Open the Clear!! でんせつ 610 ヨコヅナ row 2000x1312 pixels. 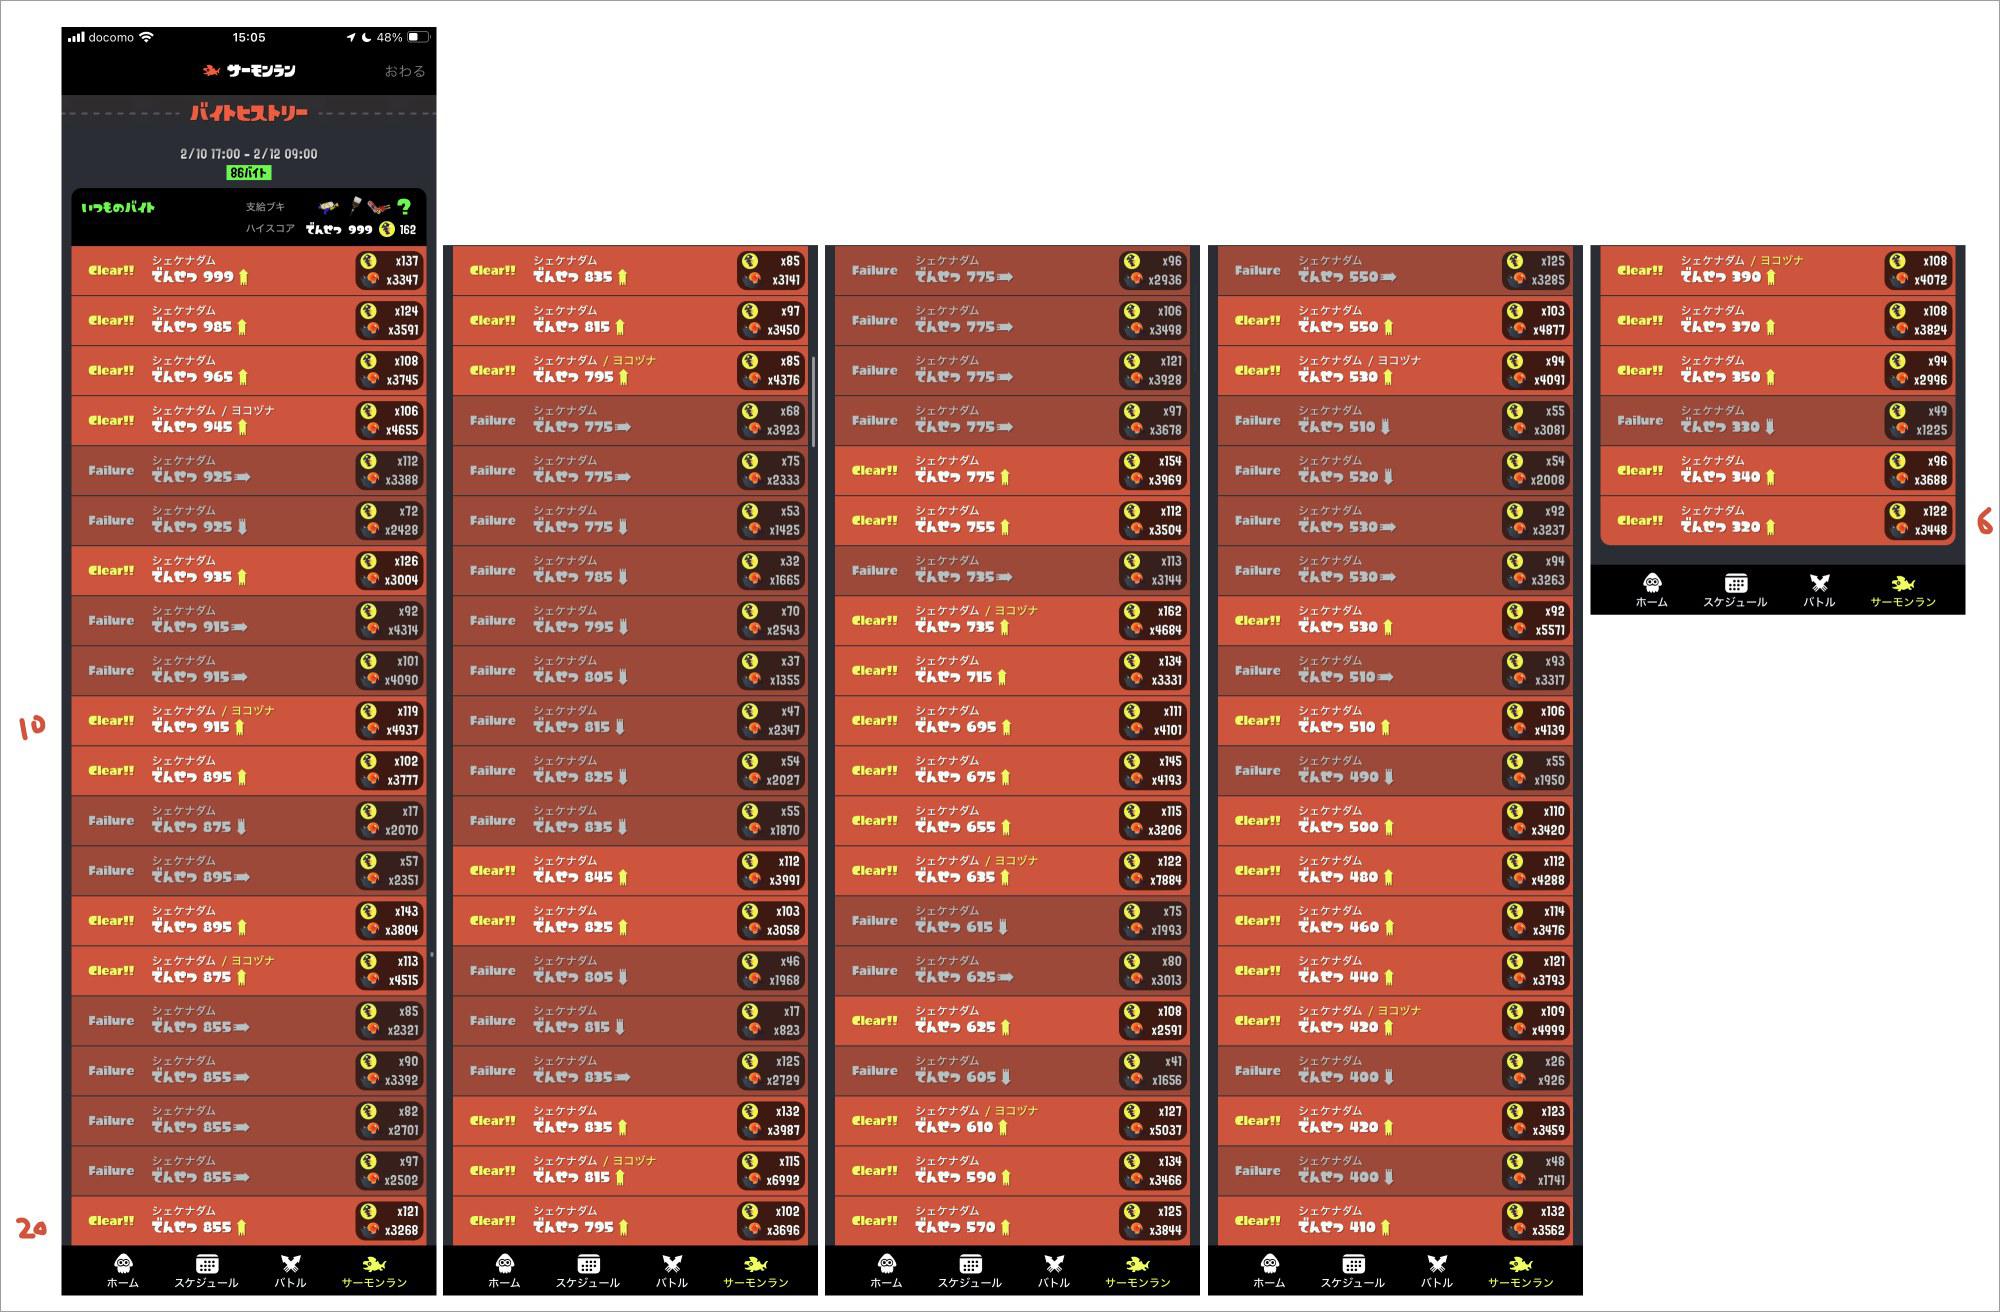tap(1012, 1120)
